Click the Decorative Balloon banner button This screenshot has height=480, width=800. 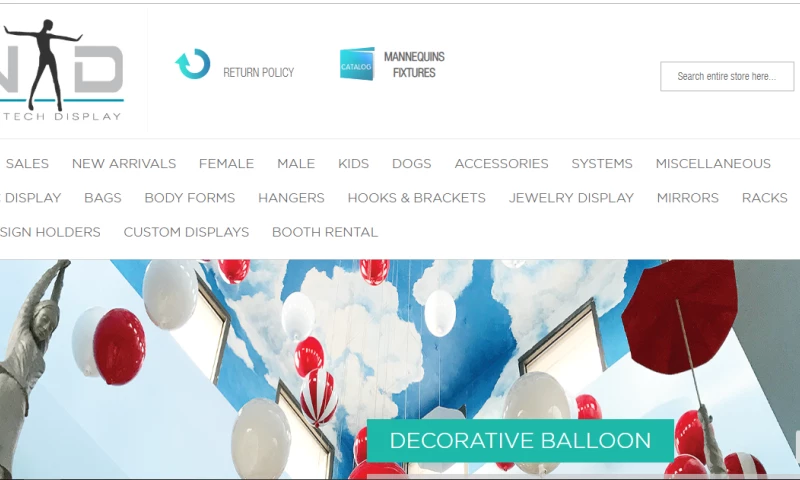520,441
